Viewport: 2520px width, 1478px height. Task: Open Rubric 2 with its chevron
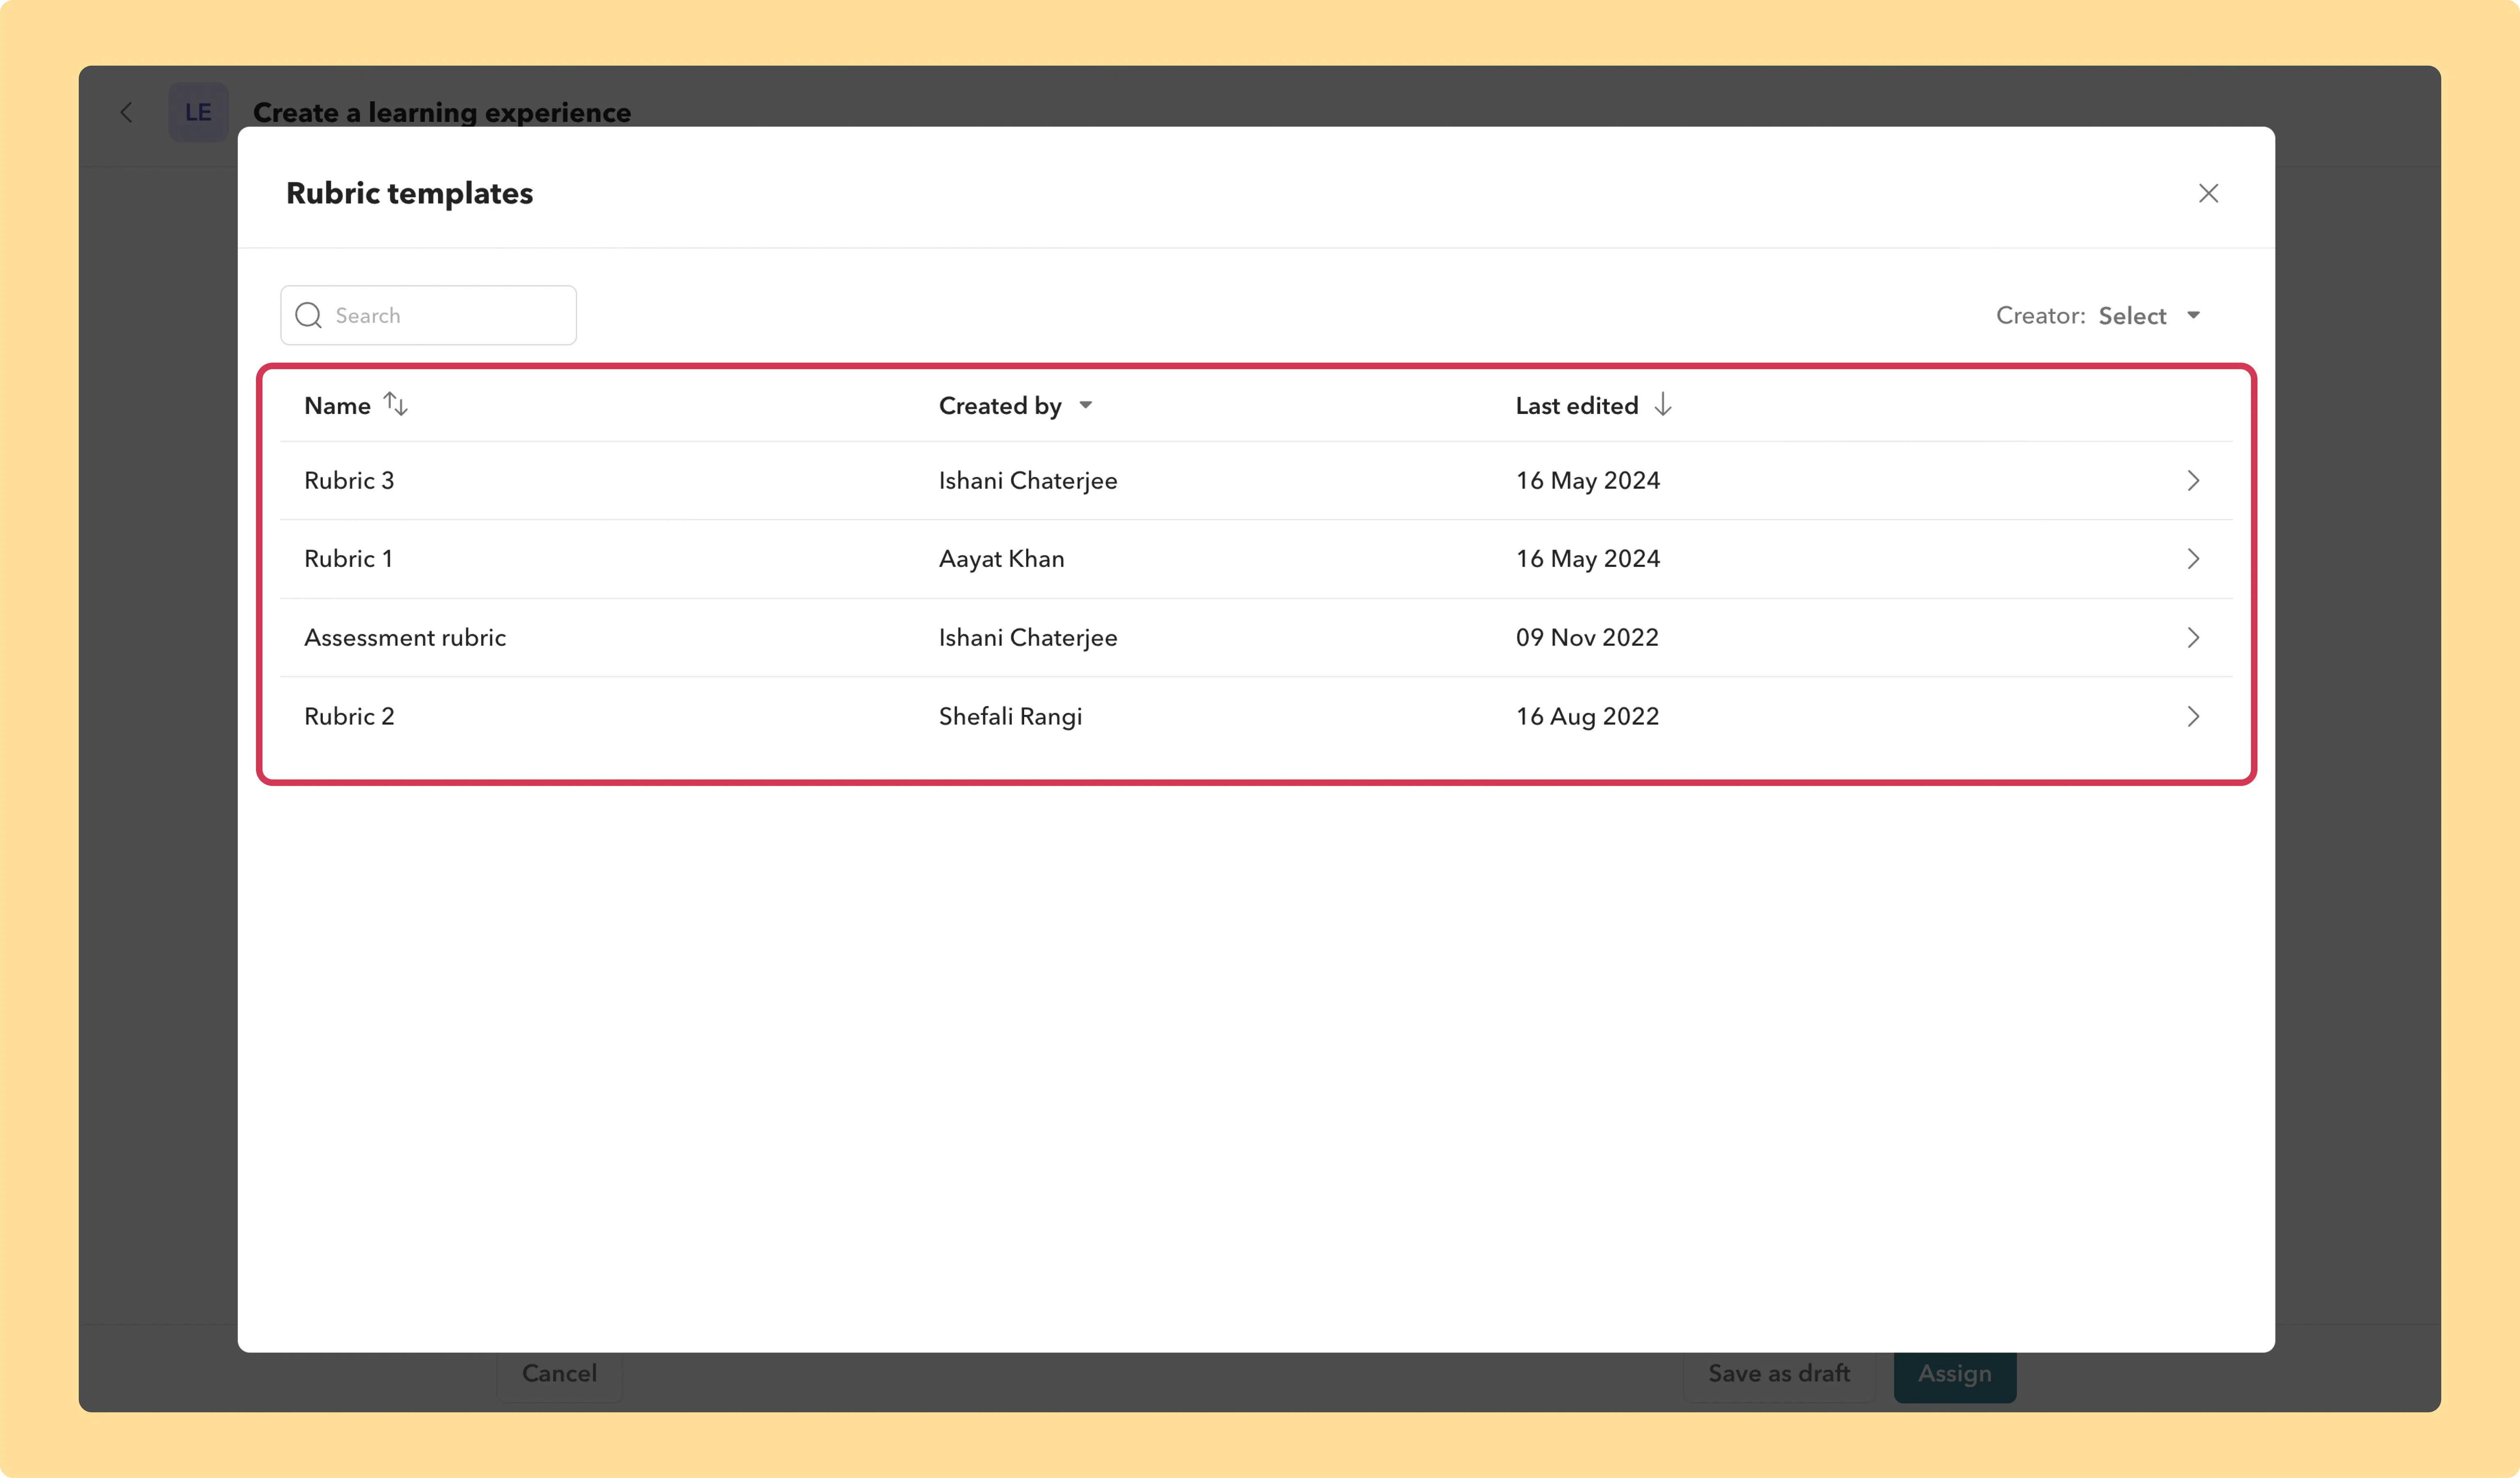2193,716
